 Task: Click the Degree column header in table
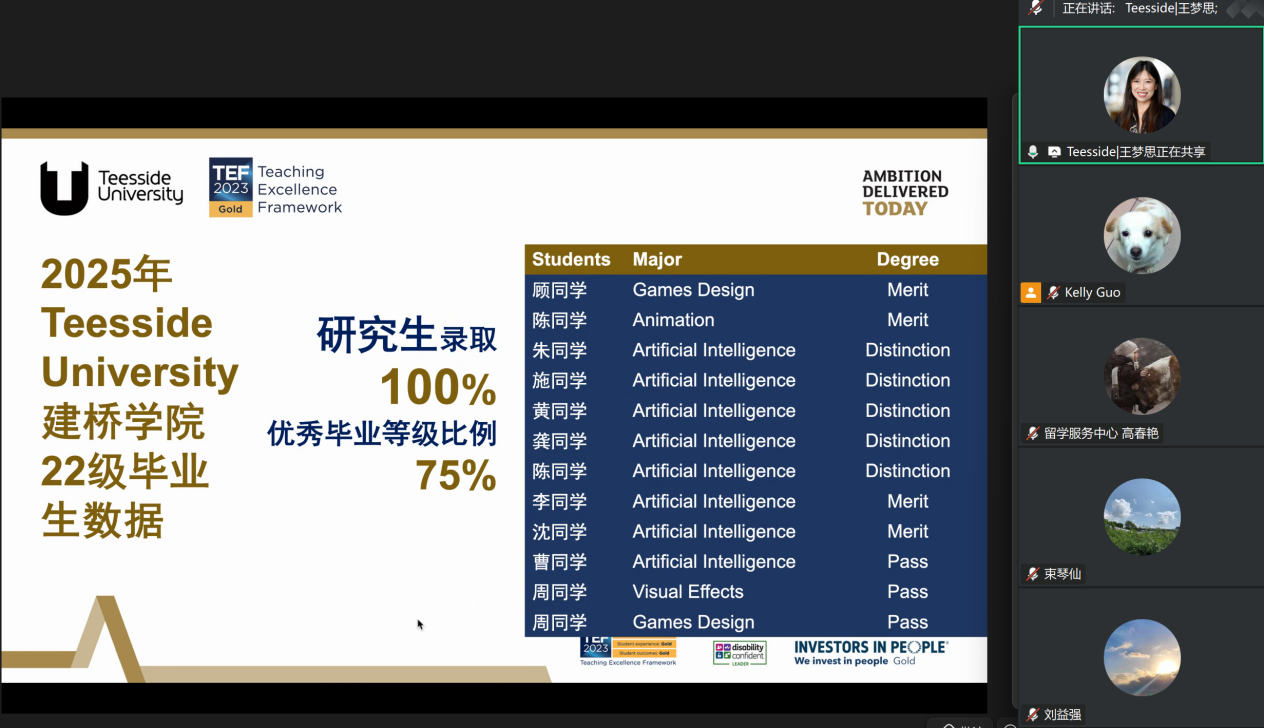[907, 259]
